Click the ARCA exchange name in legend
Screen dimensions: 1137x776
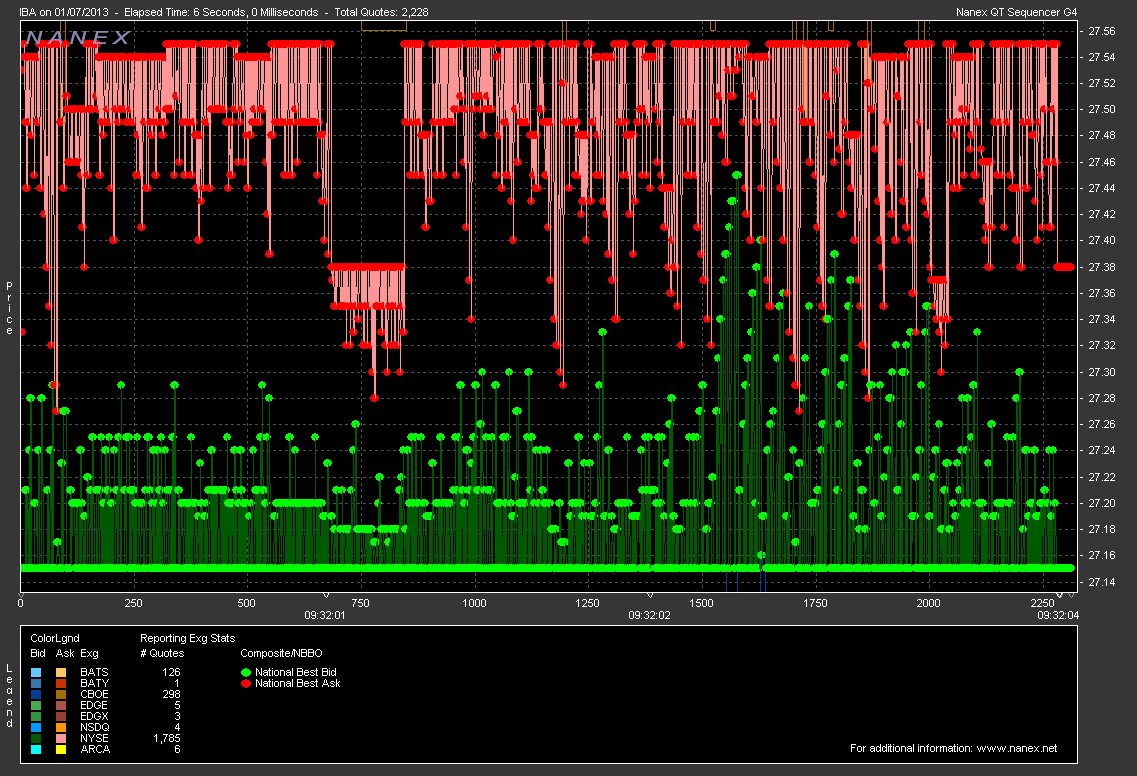(x=95, y=749)
